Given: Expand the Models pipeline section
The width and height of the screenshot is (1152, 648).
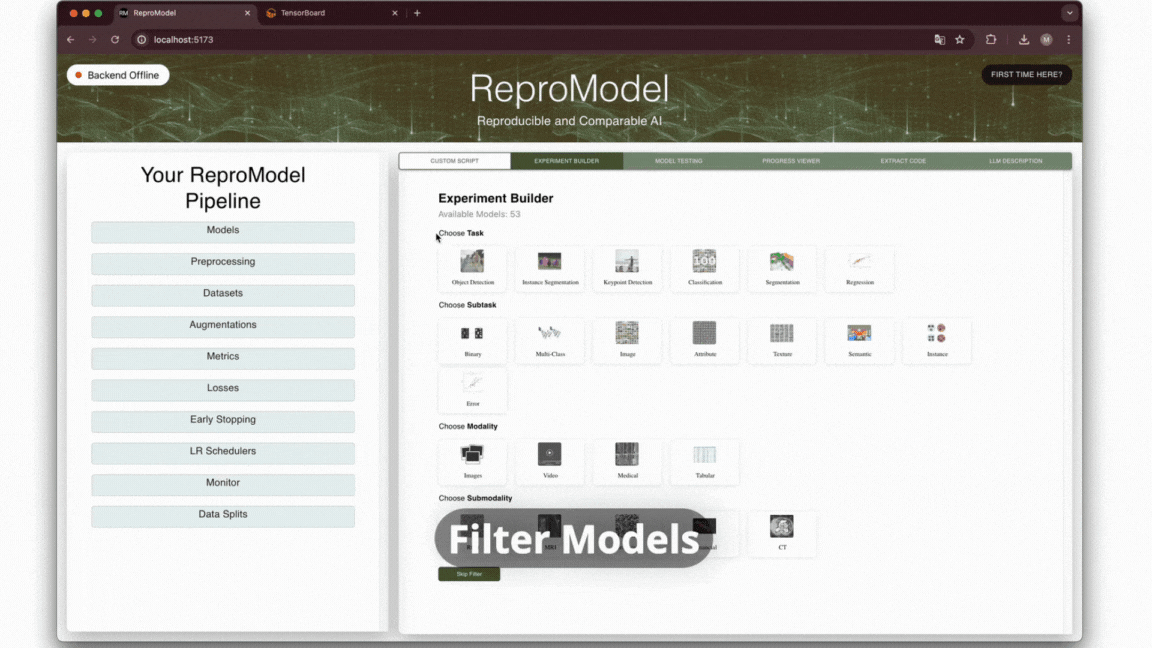Looking at the screenshot, I should pos(223,231).
